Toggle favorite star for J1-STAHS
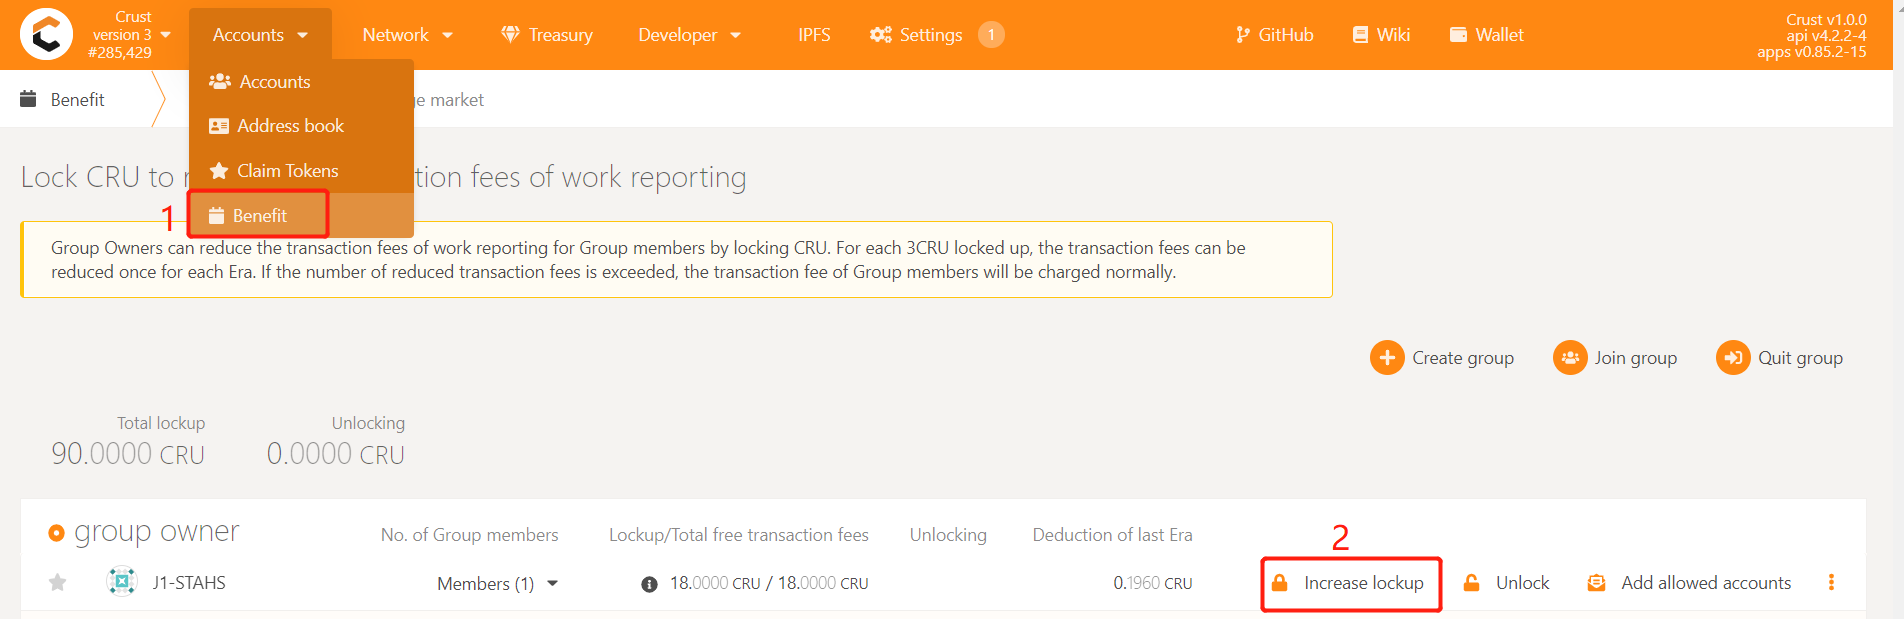The image size is (1904, 619). click(x=58, y=582)
